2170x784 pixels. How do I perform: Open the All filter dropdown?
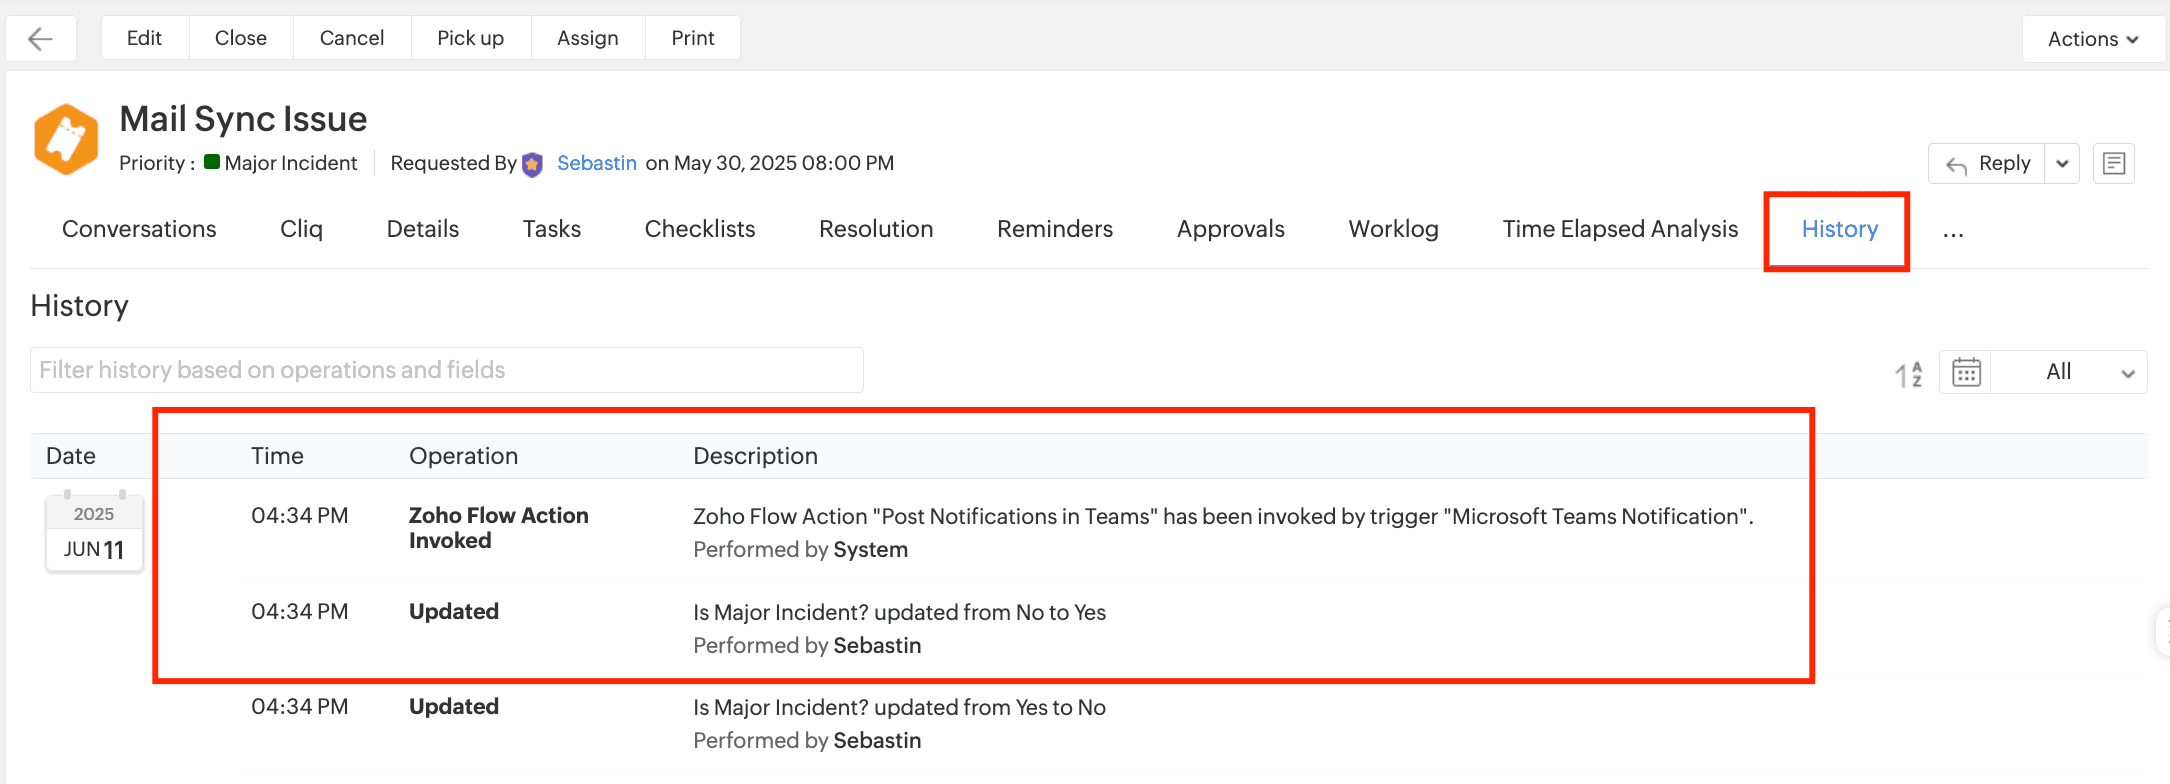click(x=2088, y=372)
